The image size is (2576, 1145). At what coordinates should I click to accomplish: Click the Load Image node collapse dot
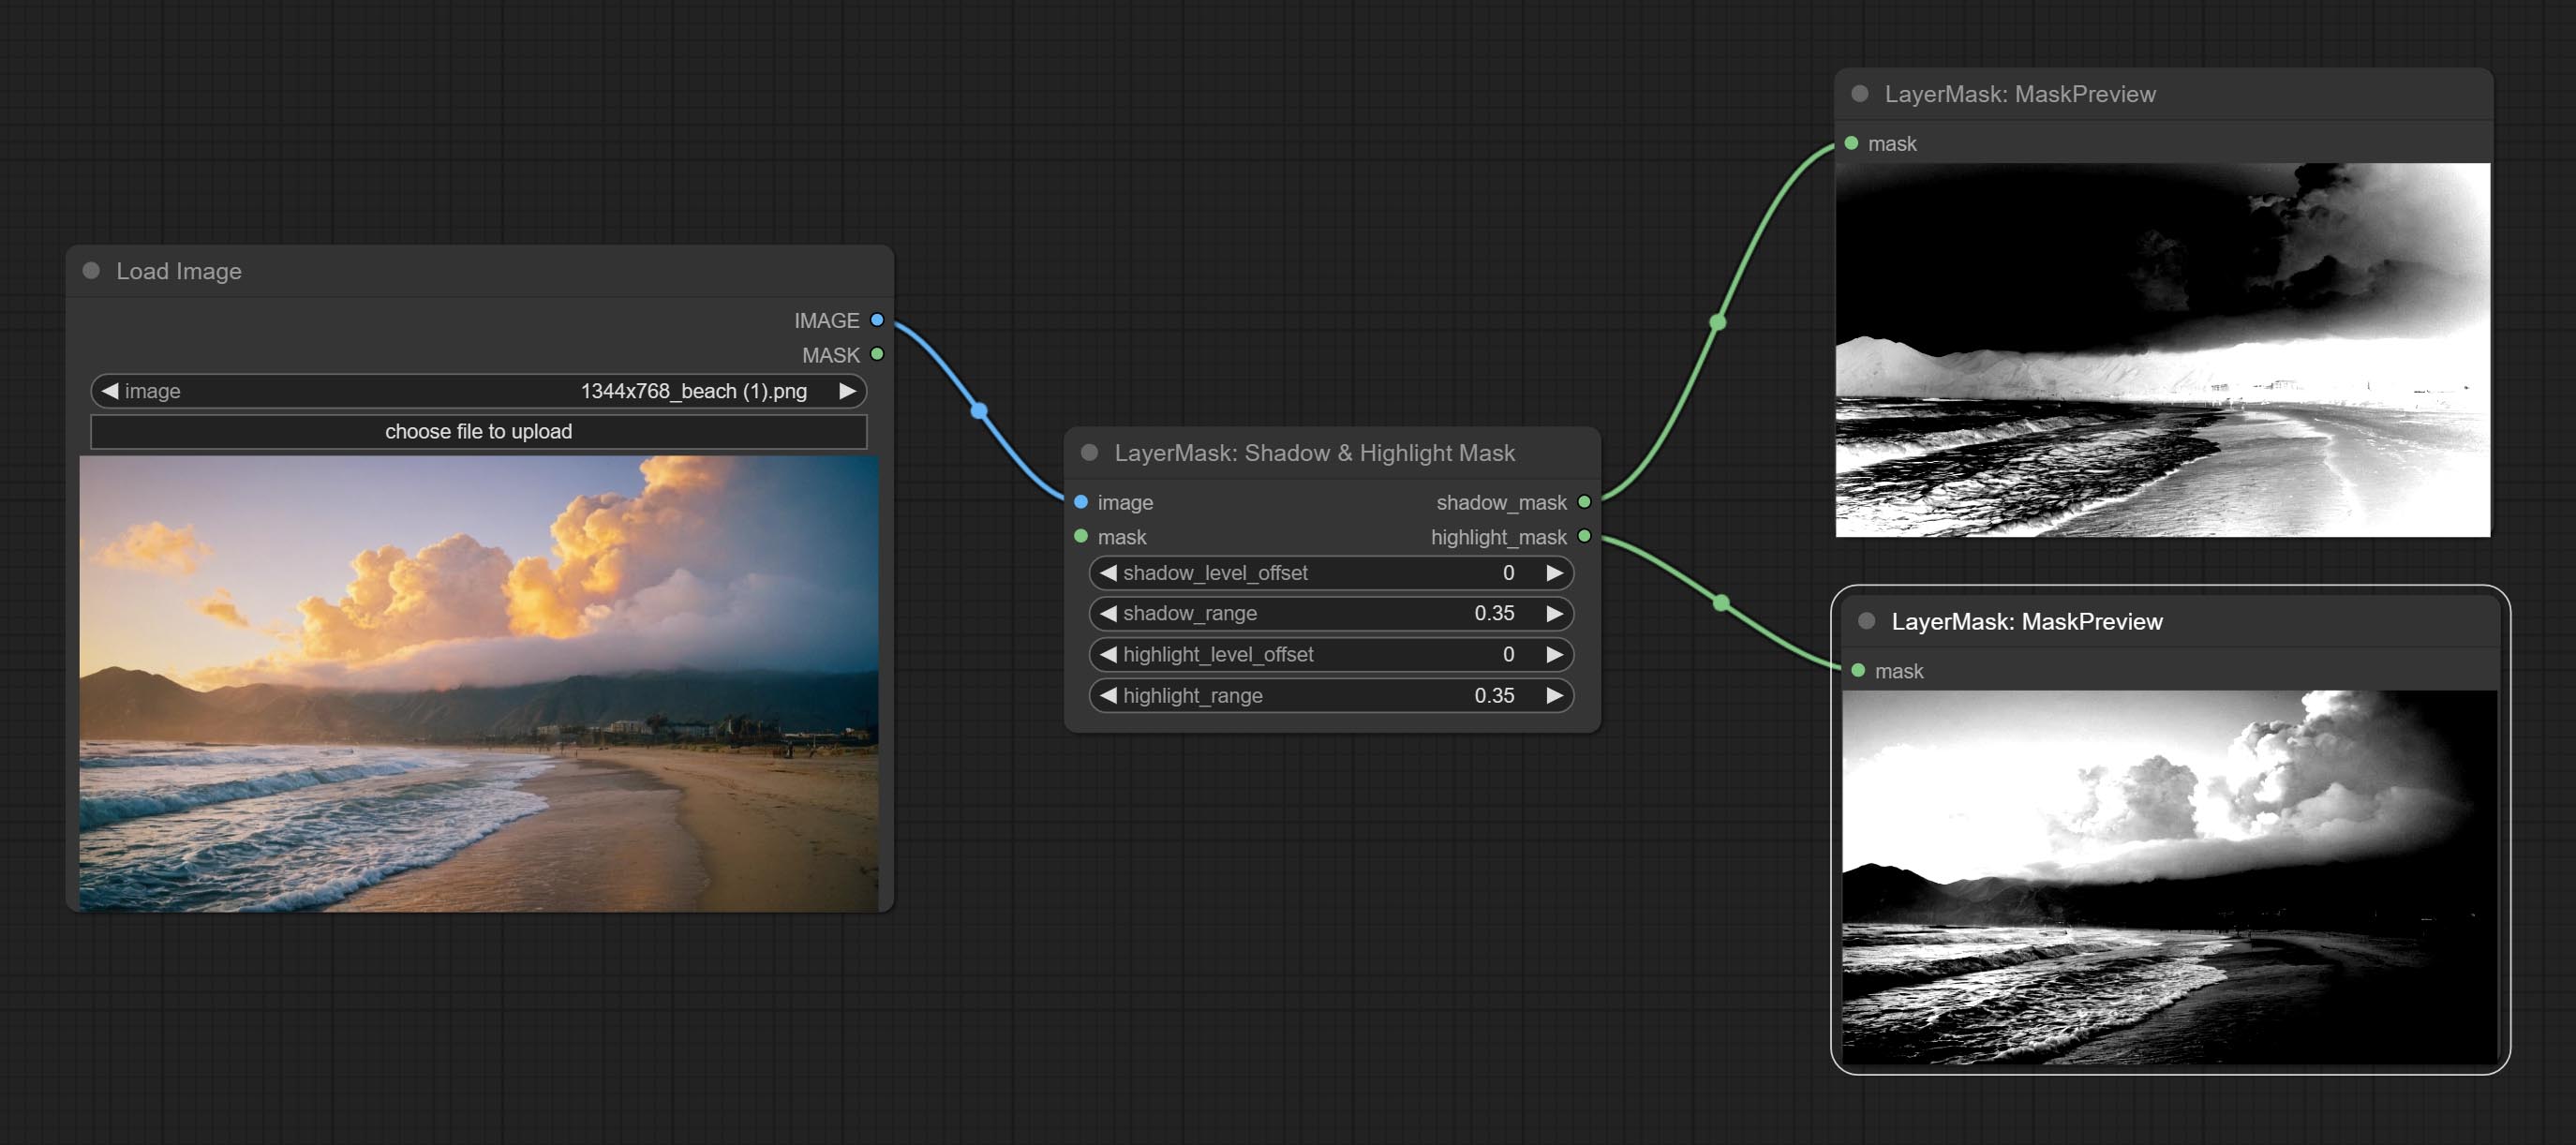coord(91,271)
